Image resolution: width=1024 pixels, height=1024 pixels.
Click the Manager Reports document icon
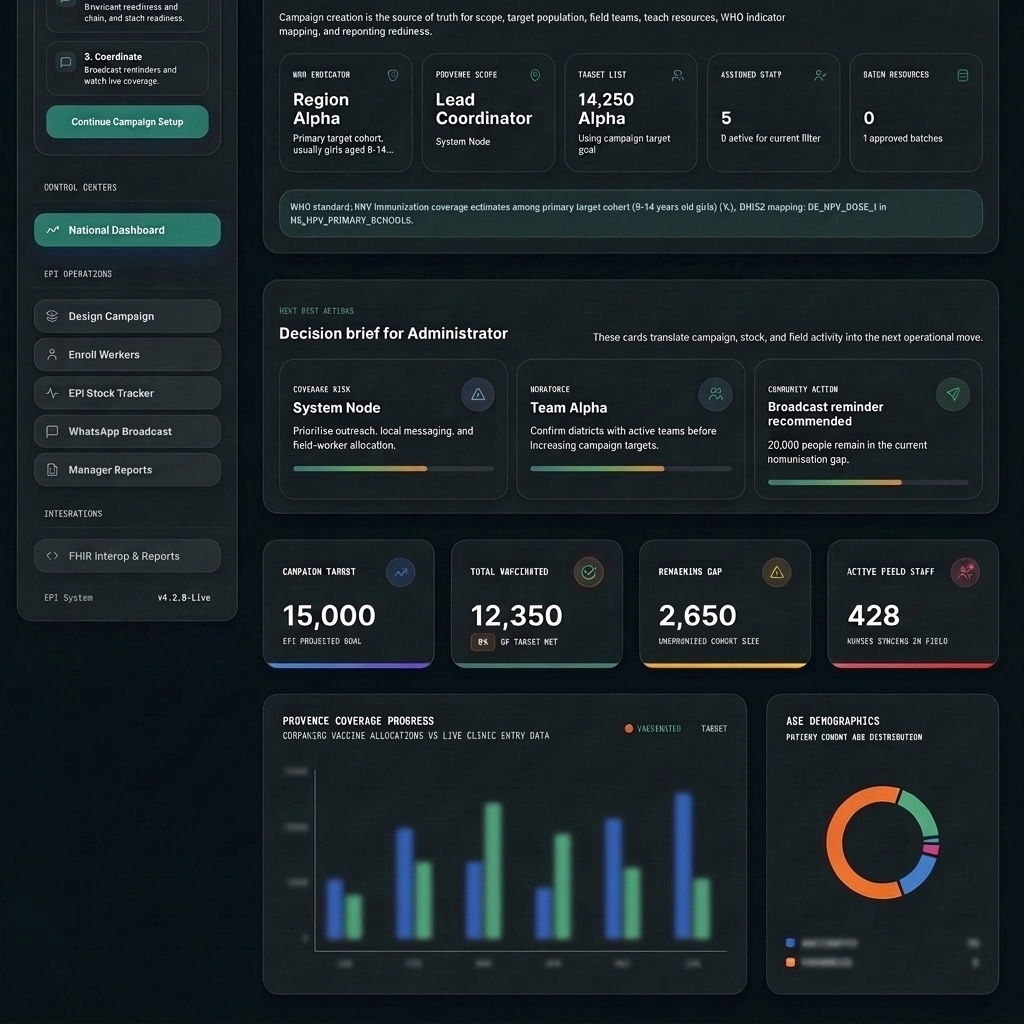click(52, 470)
